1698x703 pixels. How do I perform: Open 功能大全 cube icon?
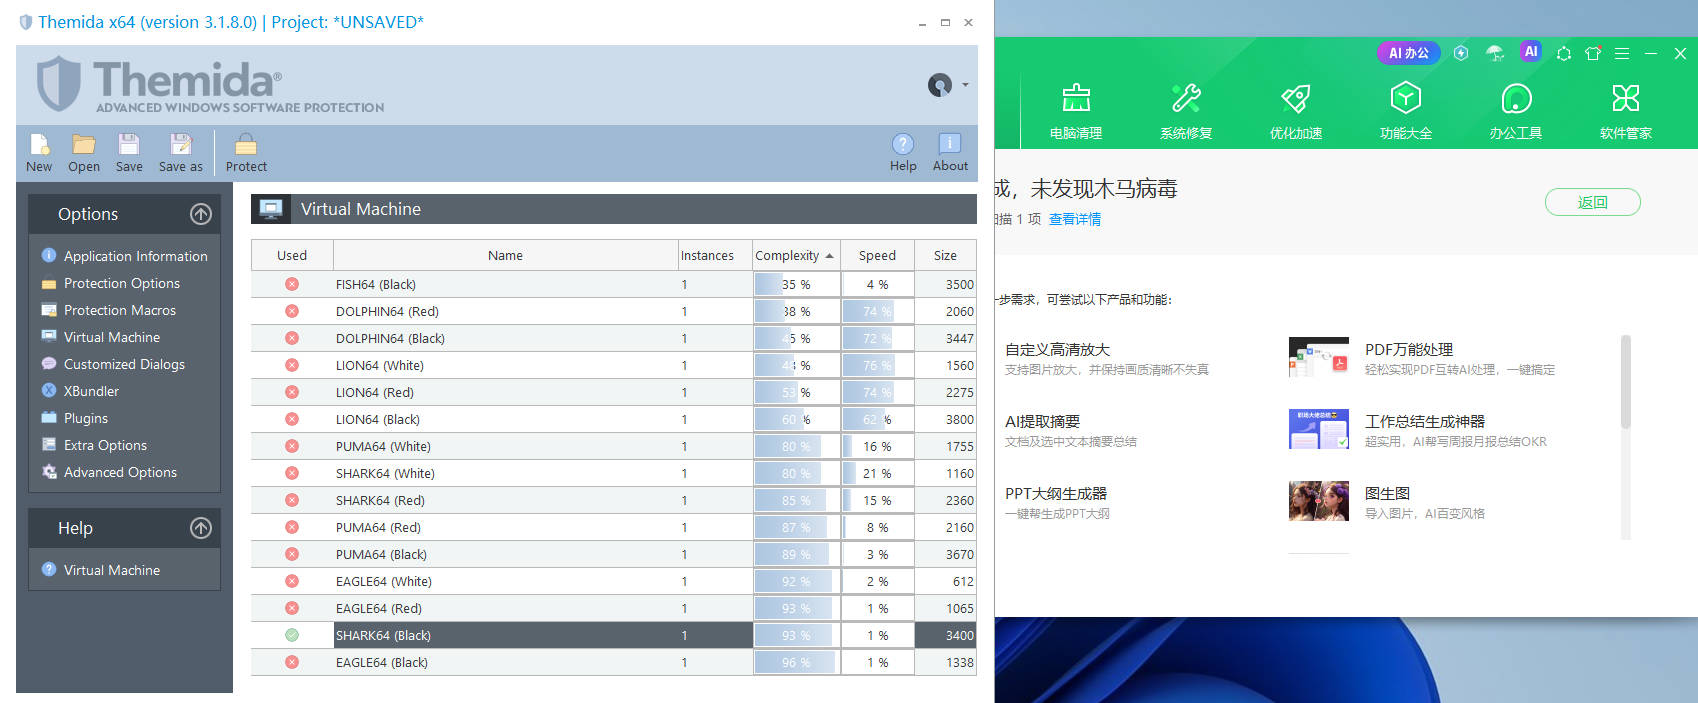tap(1406, 110)
